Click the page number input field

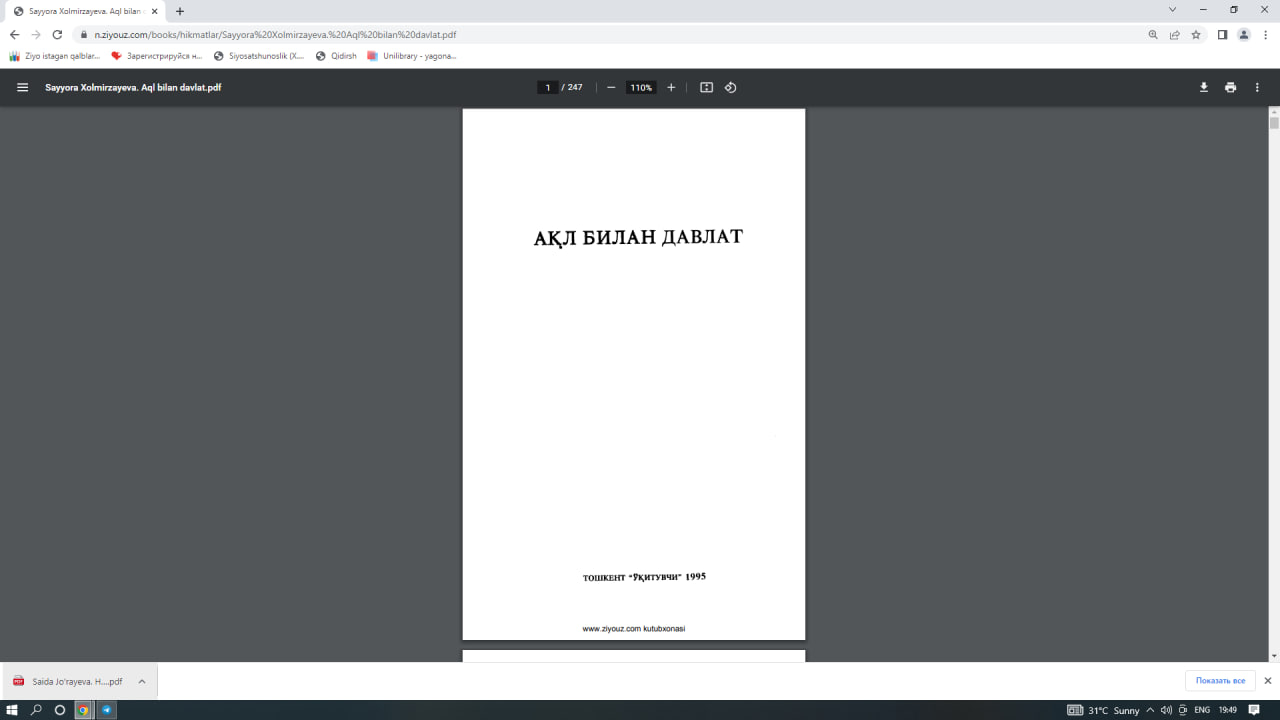[547, 87]
